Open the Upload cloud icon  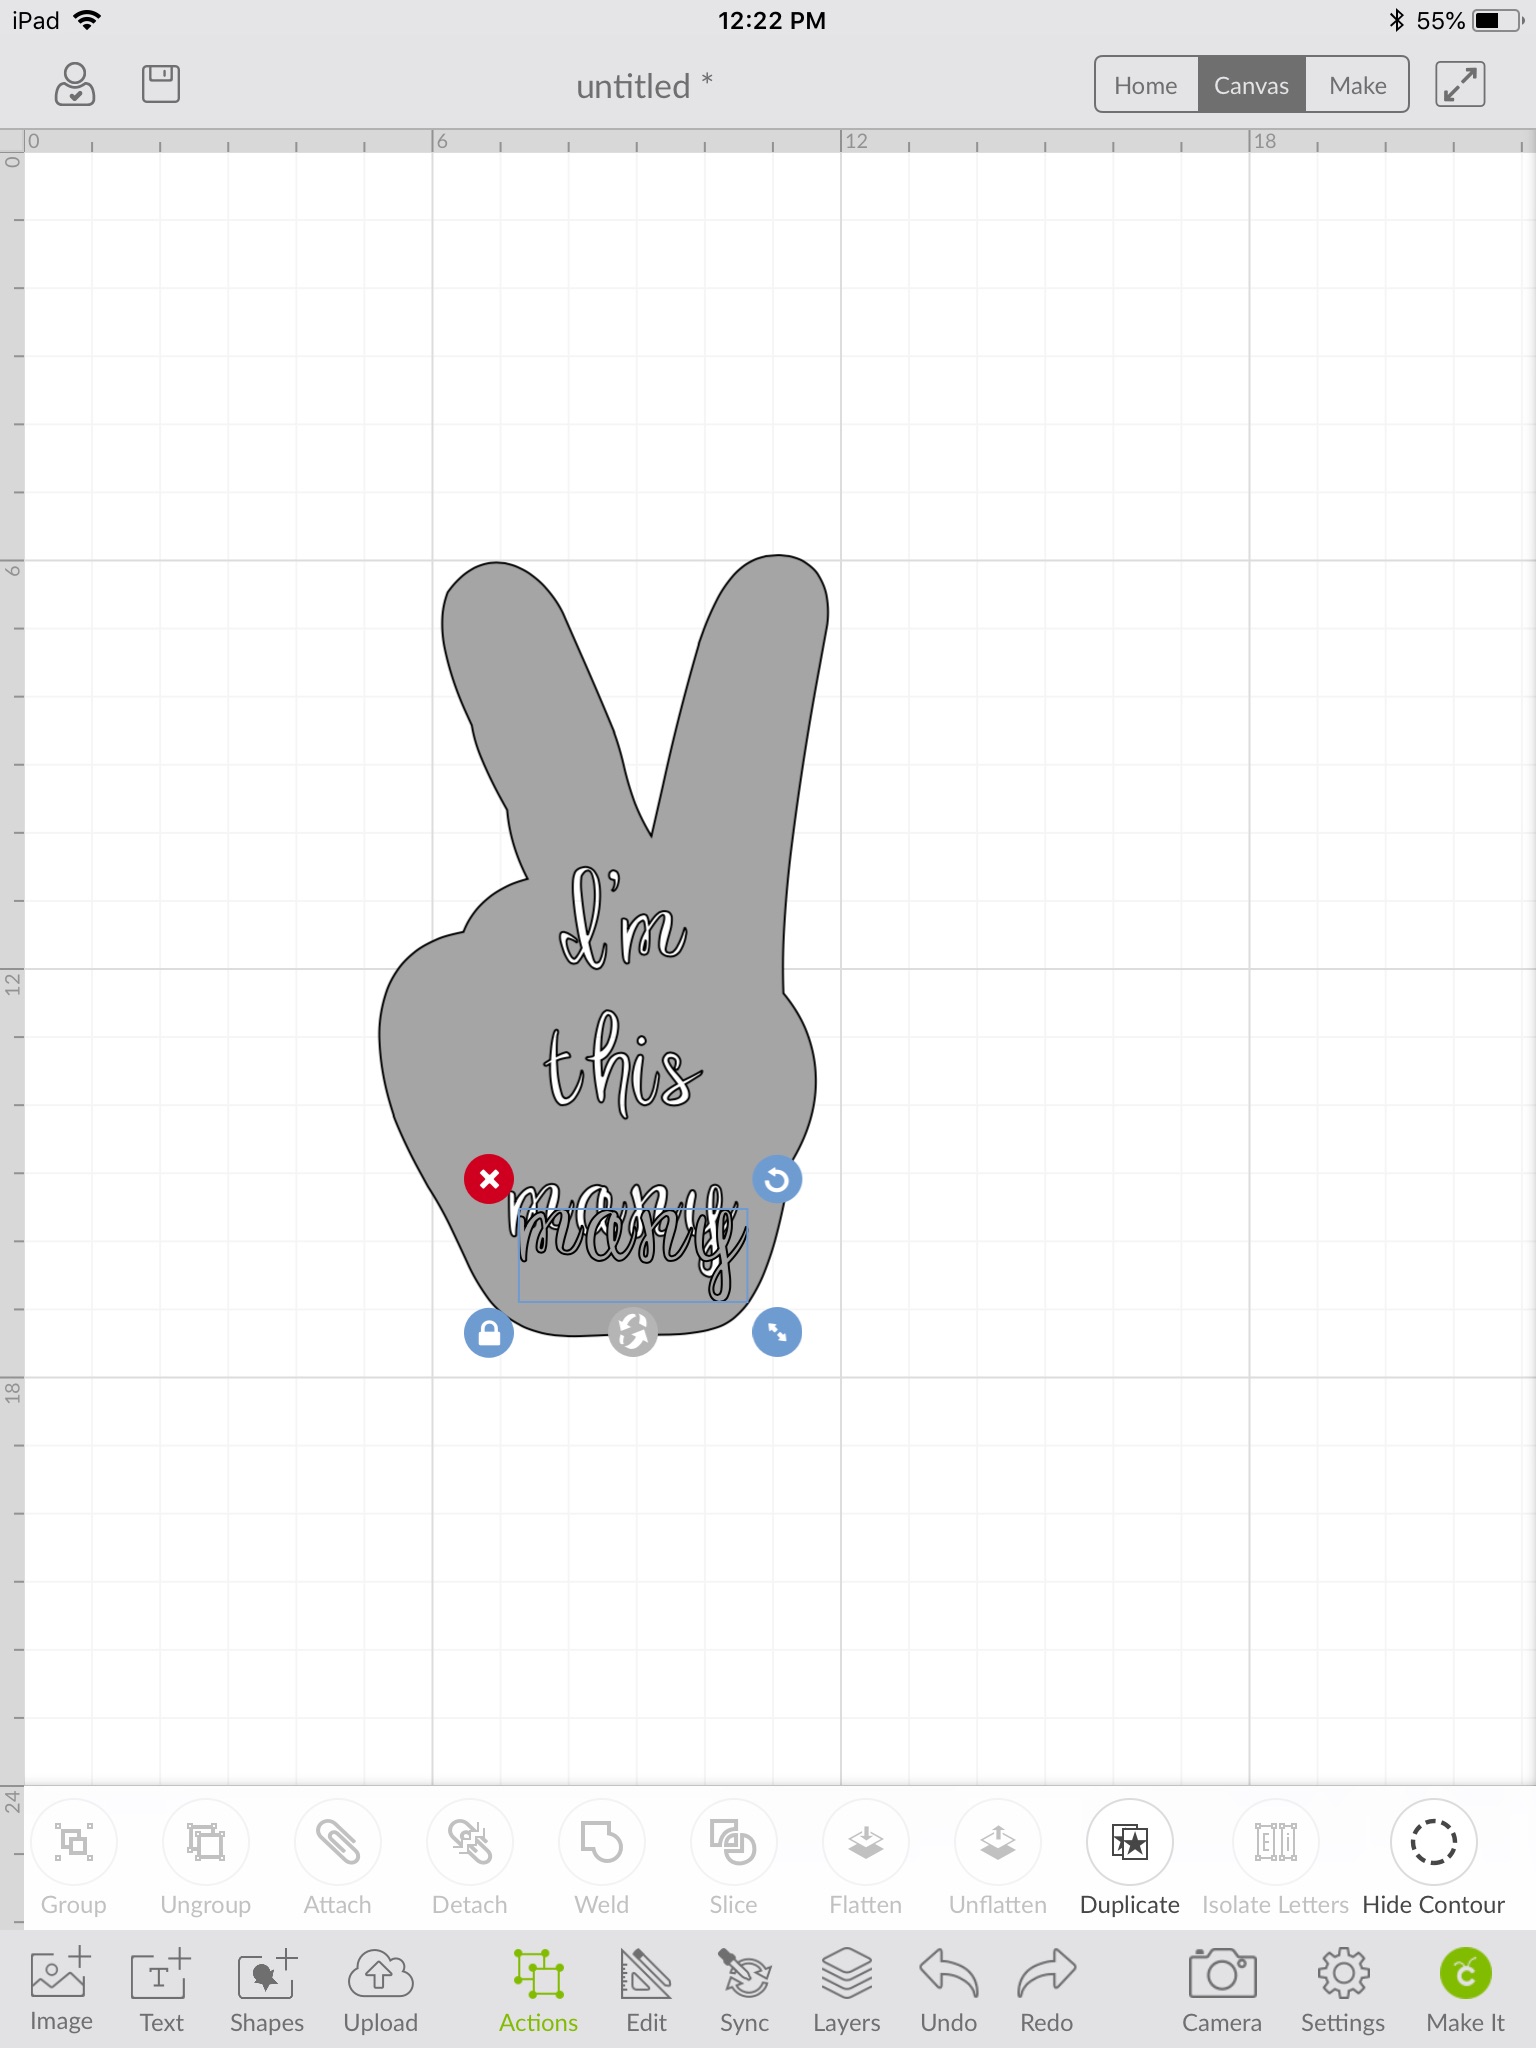pyautogui.click(x=380, y=1975)
